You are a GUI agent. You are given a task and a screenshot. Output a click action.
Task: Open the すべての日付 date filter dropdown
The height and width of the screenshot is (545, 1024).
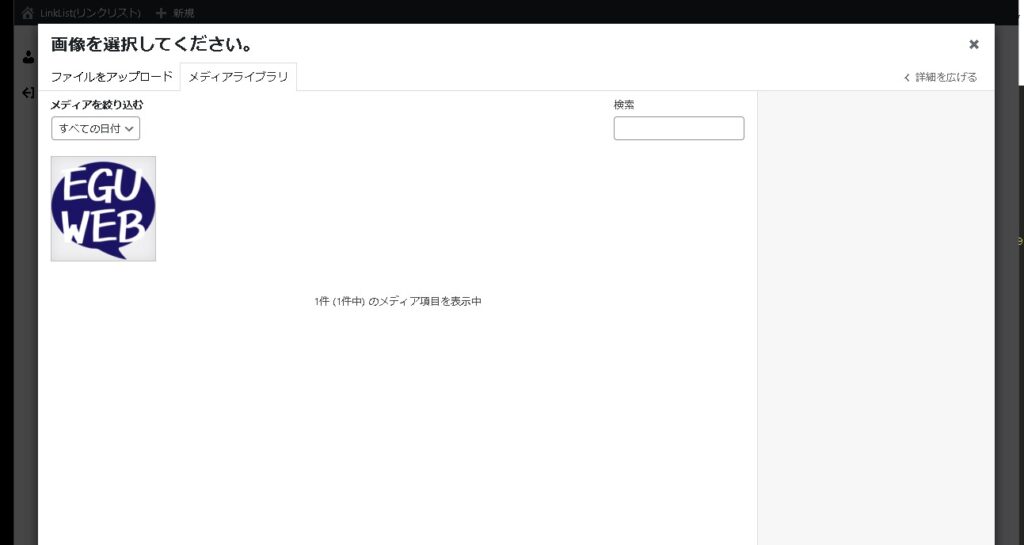[x=95, y=128]
